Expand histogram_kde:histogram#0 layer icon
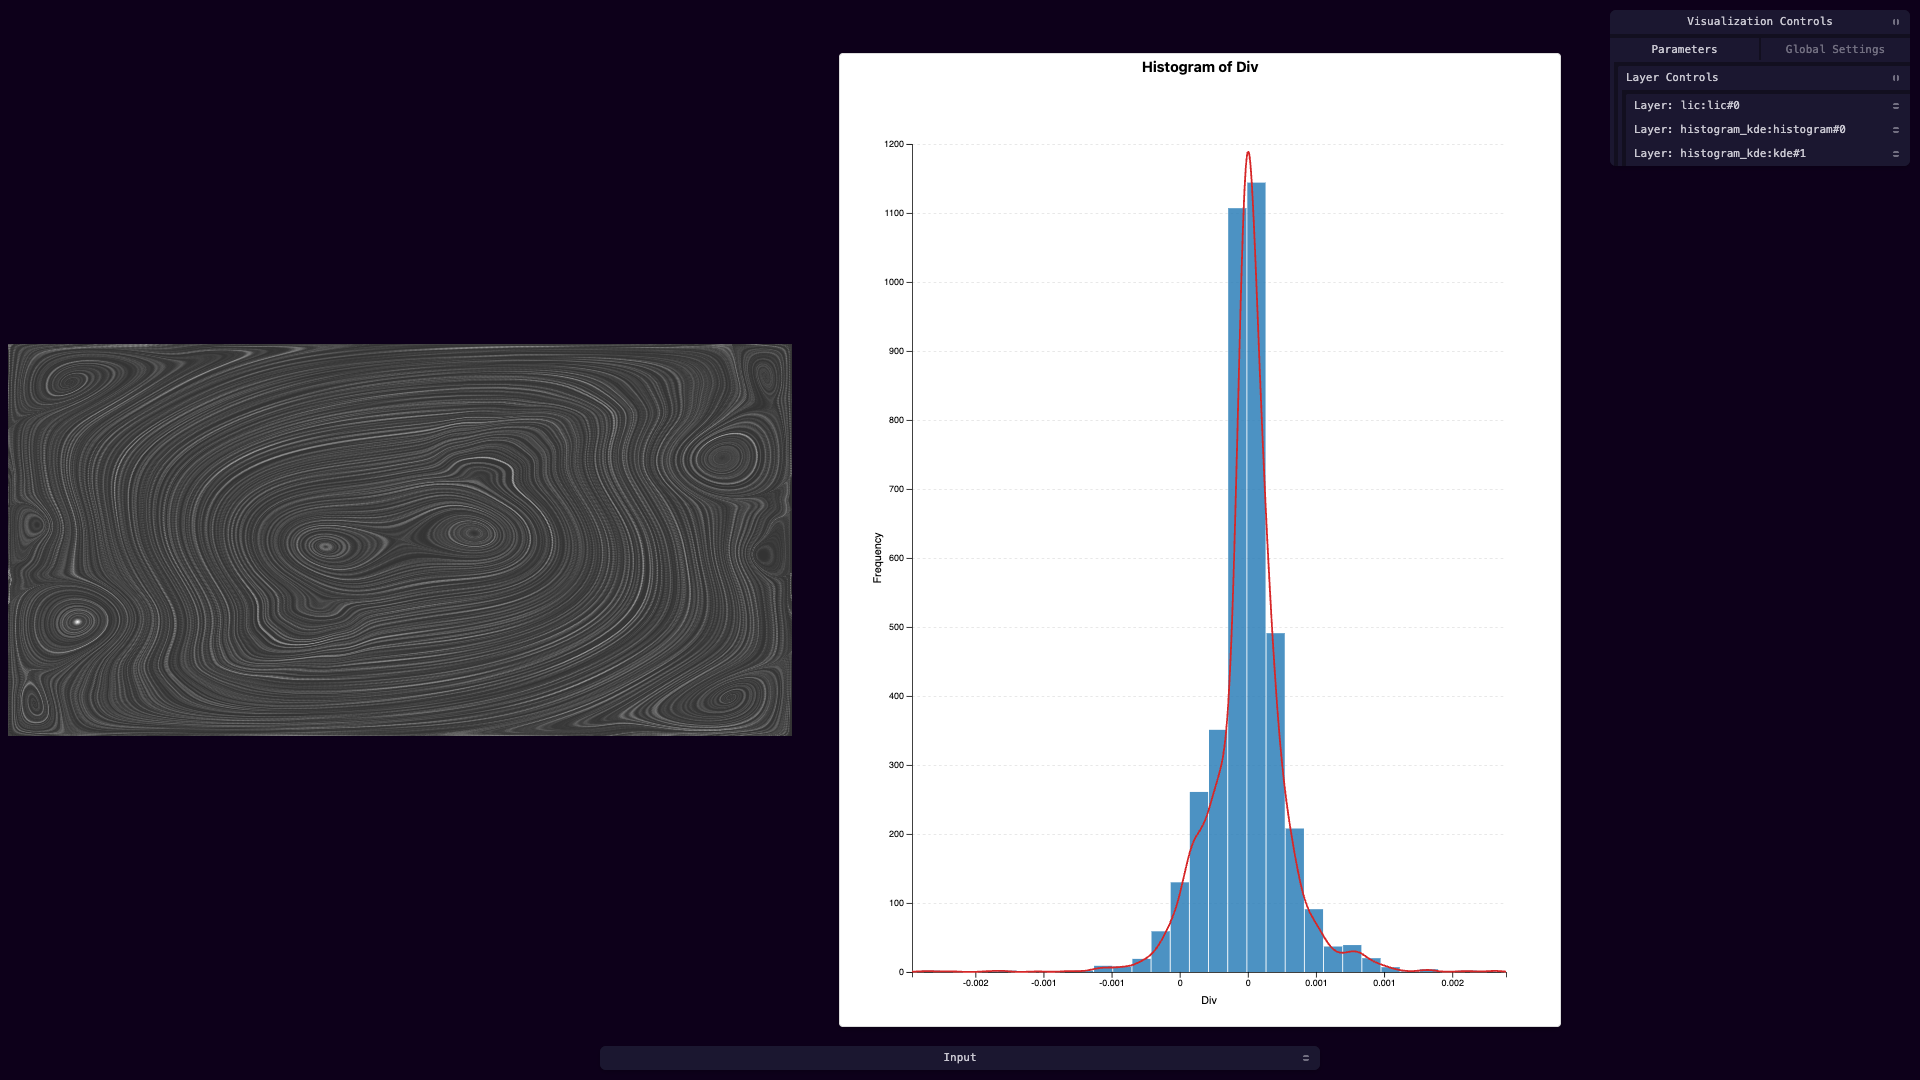Viewport: 1920px width, 1080px height. 1895,130
